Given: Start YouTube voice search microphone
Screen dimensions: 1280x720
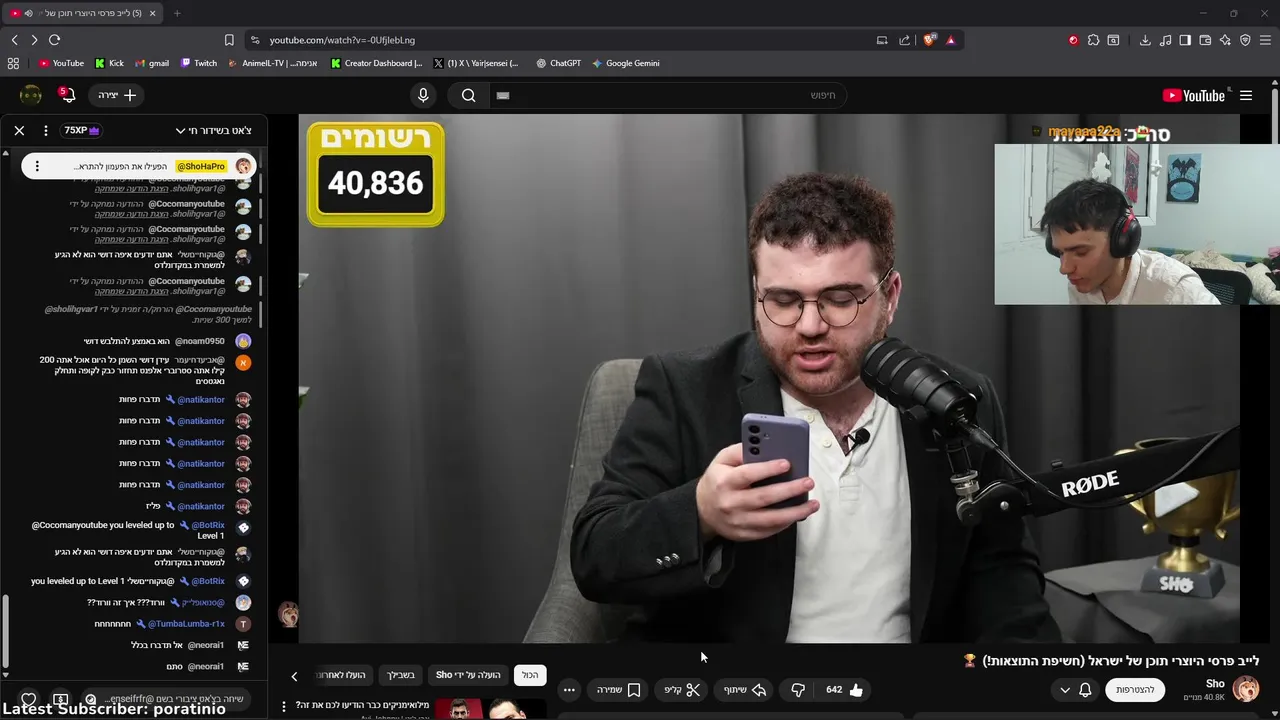Looking at the screenshot, I should point(423,95).
